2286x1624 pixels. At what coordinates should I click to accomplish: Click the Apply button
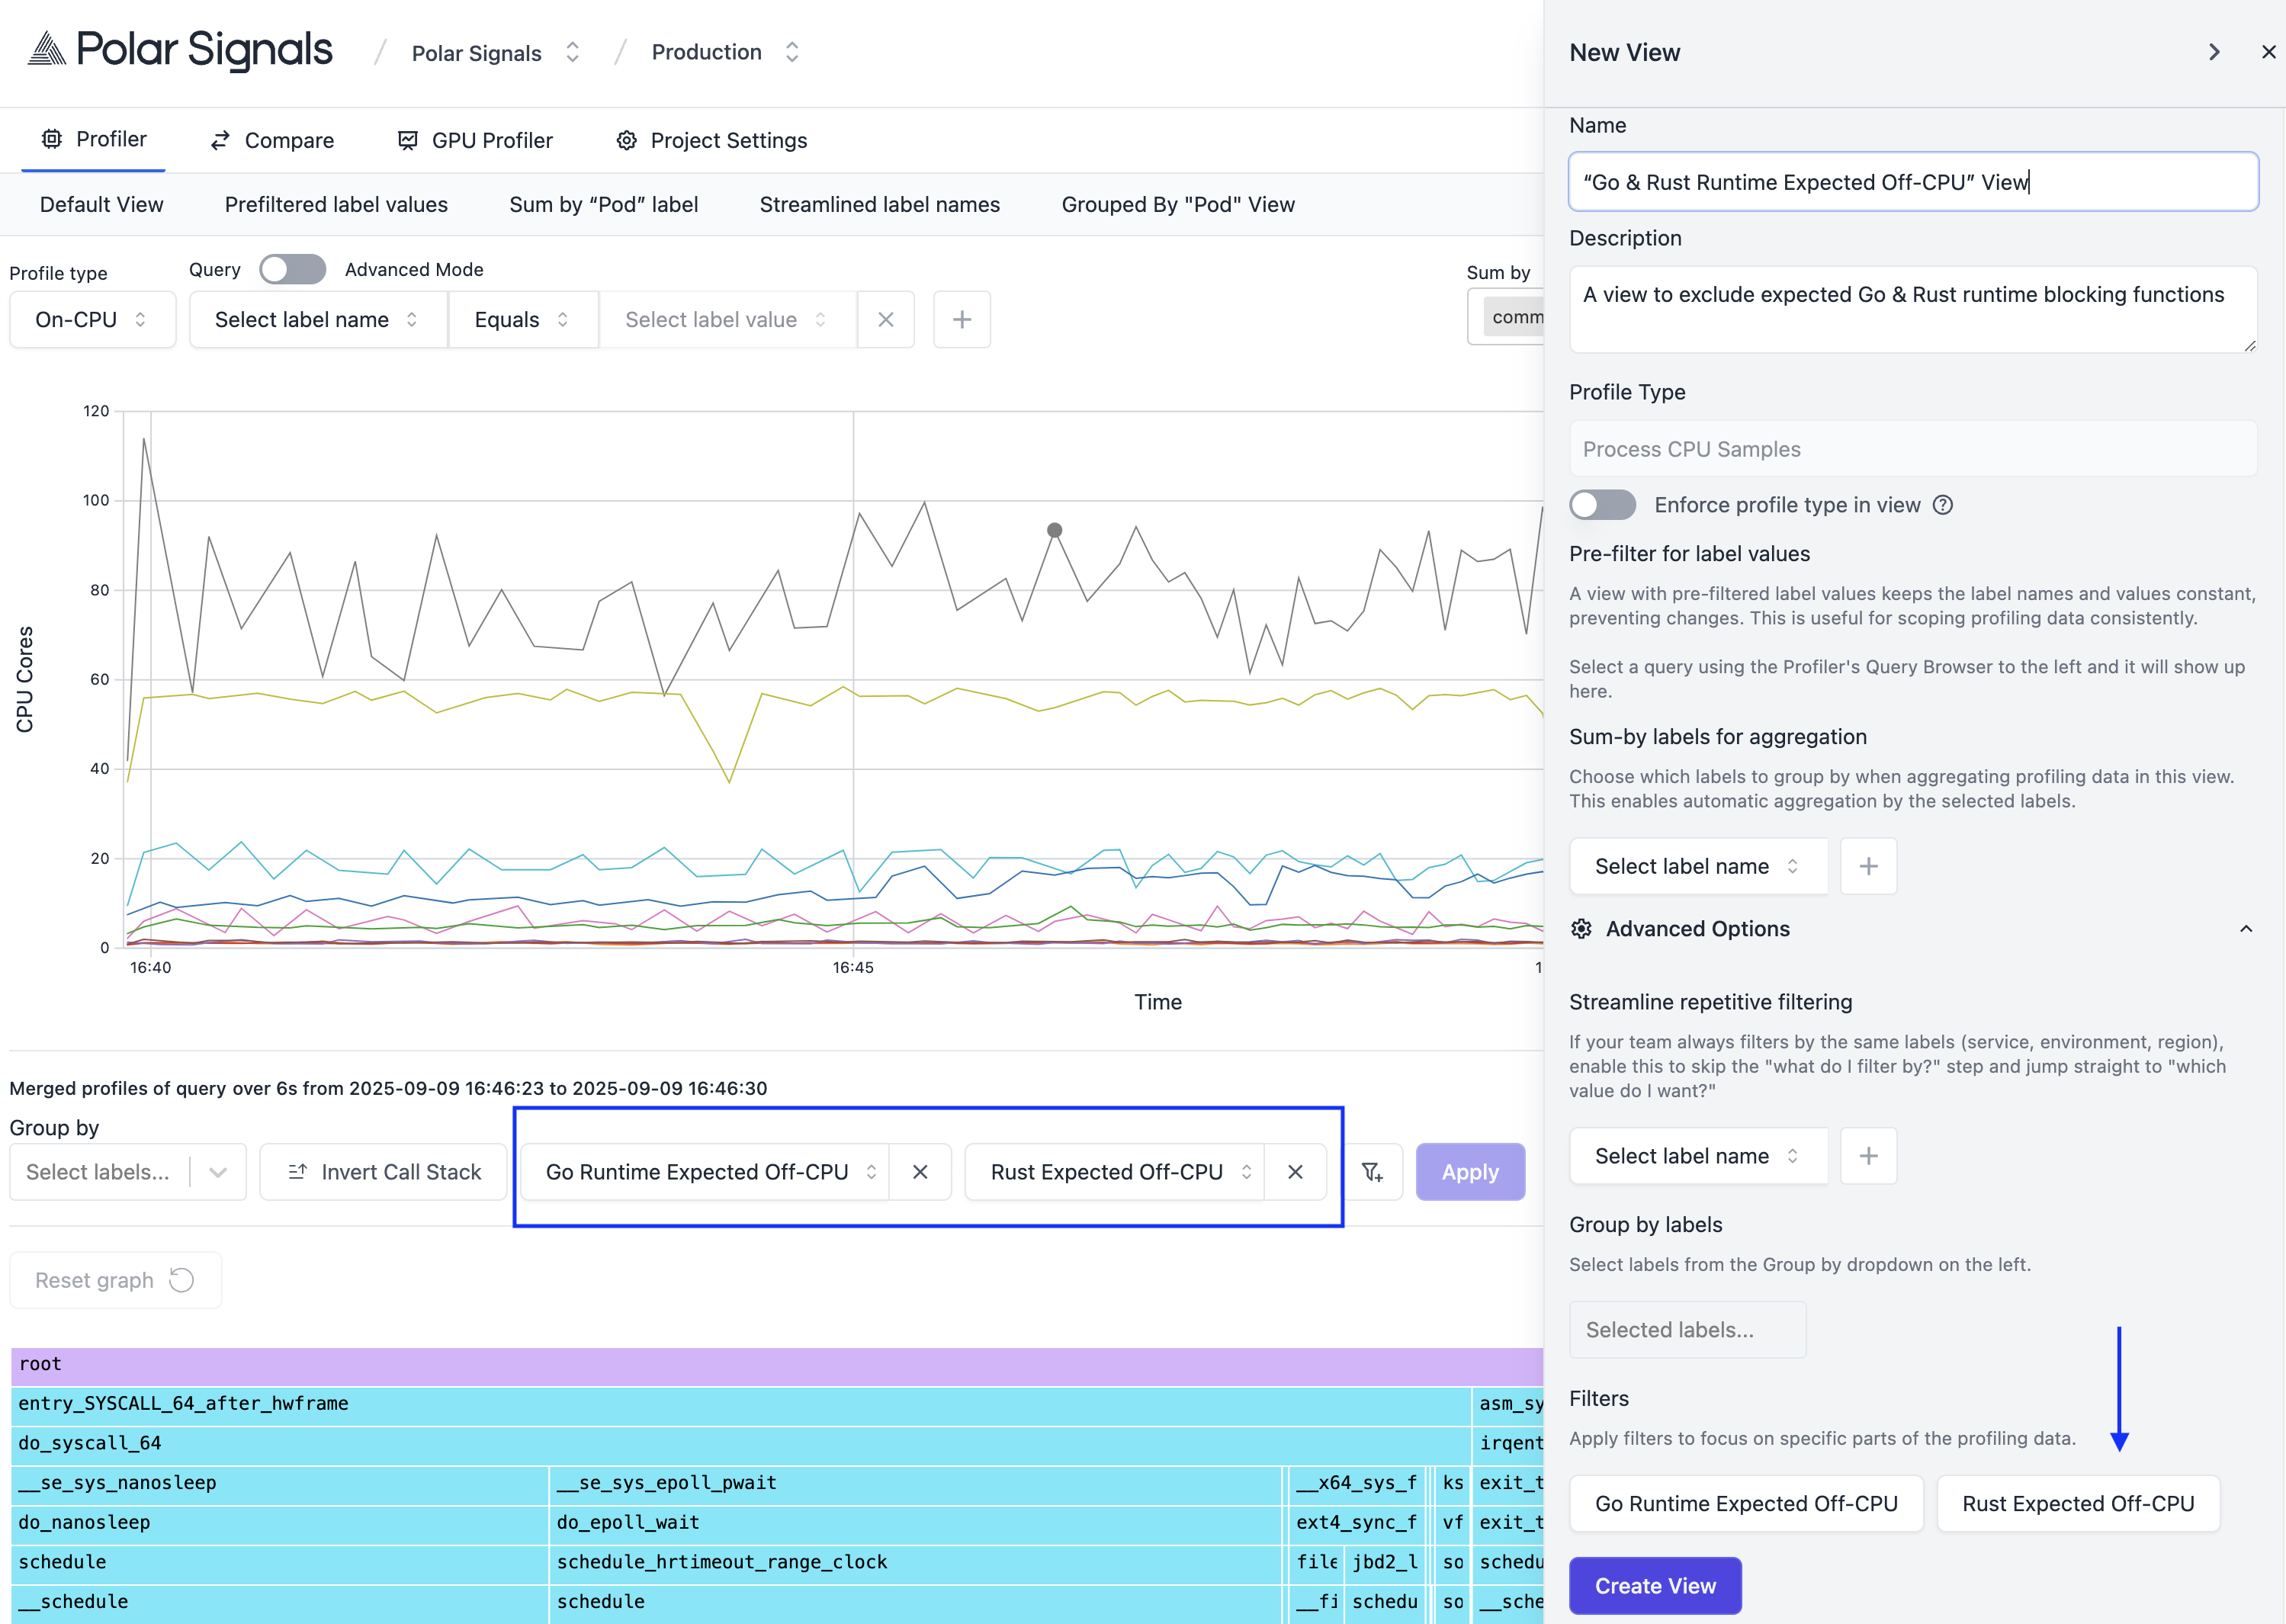coord(1469,1172)
